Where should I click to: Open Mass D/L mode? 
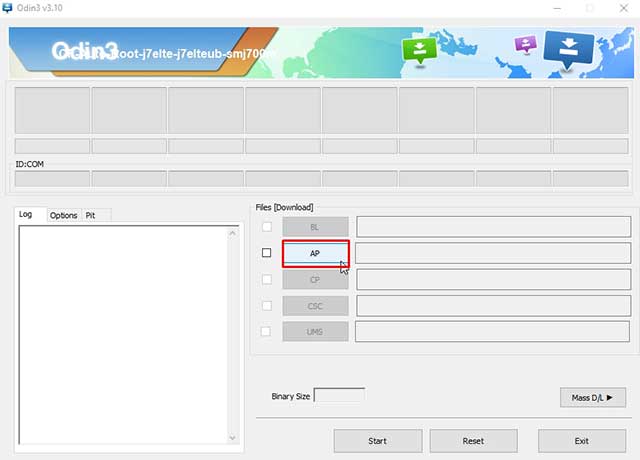tap(593, 398)
